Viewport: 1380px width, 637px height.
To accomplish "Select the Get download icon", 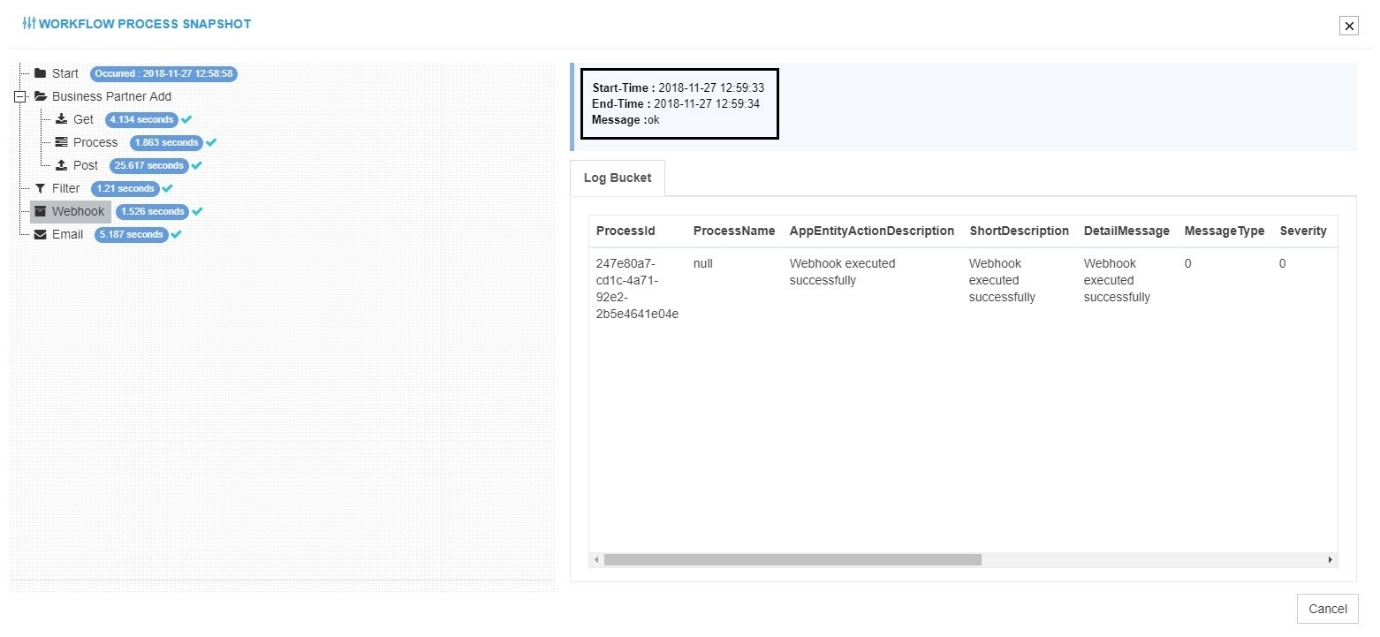I will [x=62, y=120].
